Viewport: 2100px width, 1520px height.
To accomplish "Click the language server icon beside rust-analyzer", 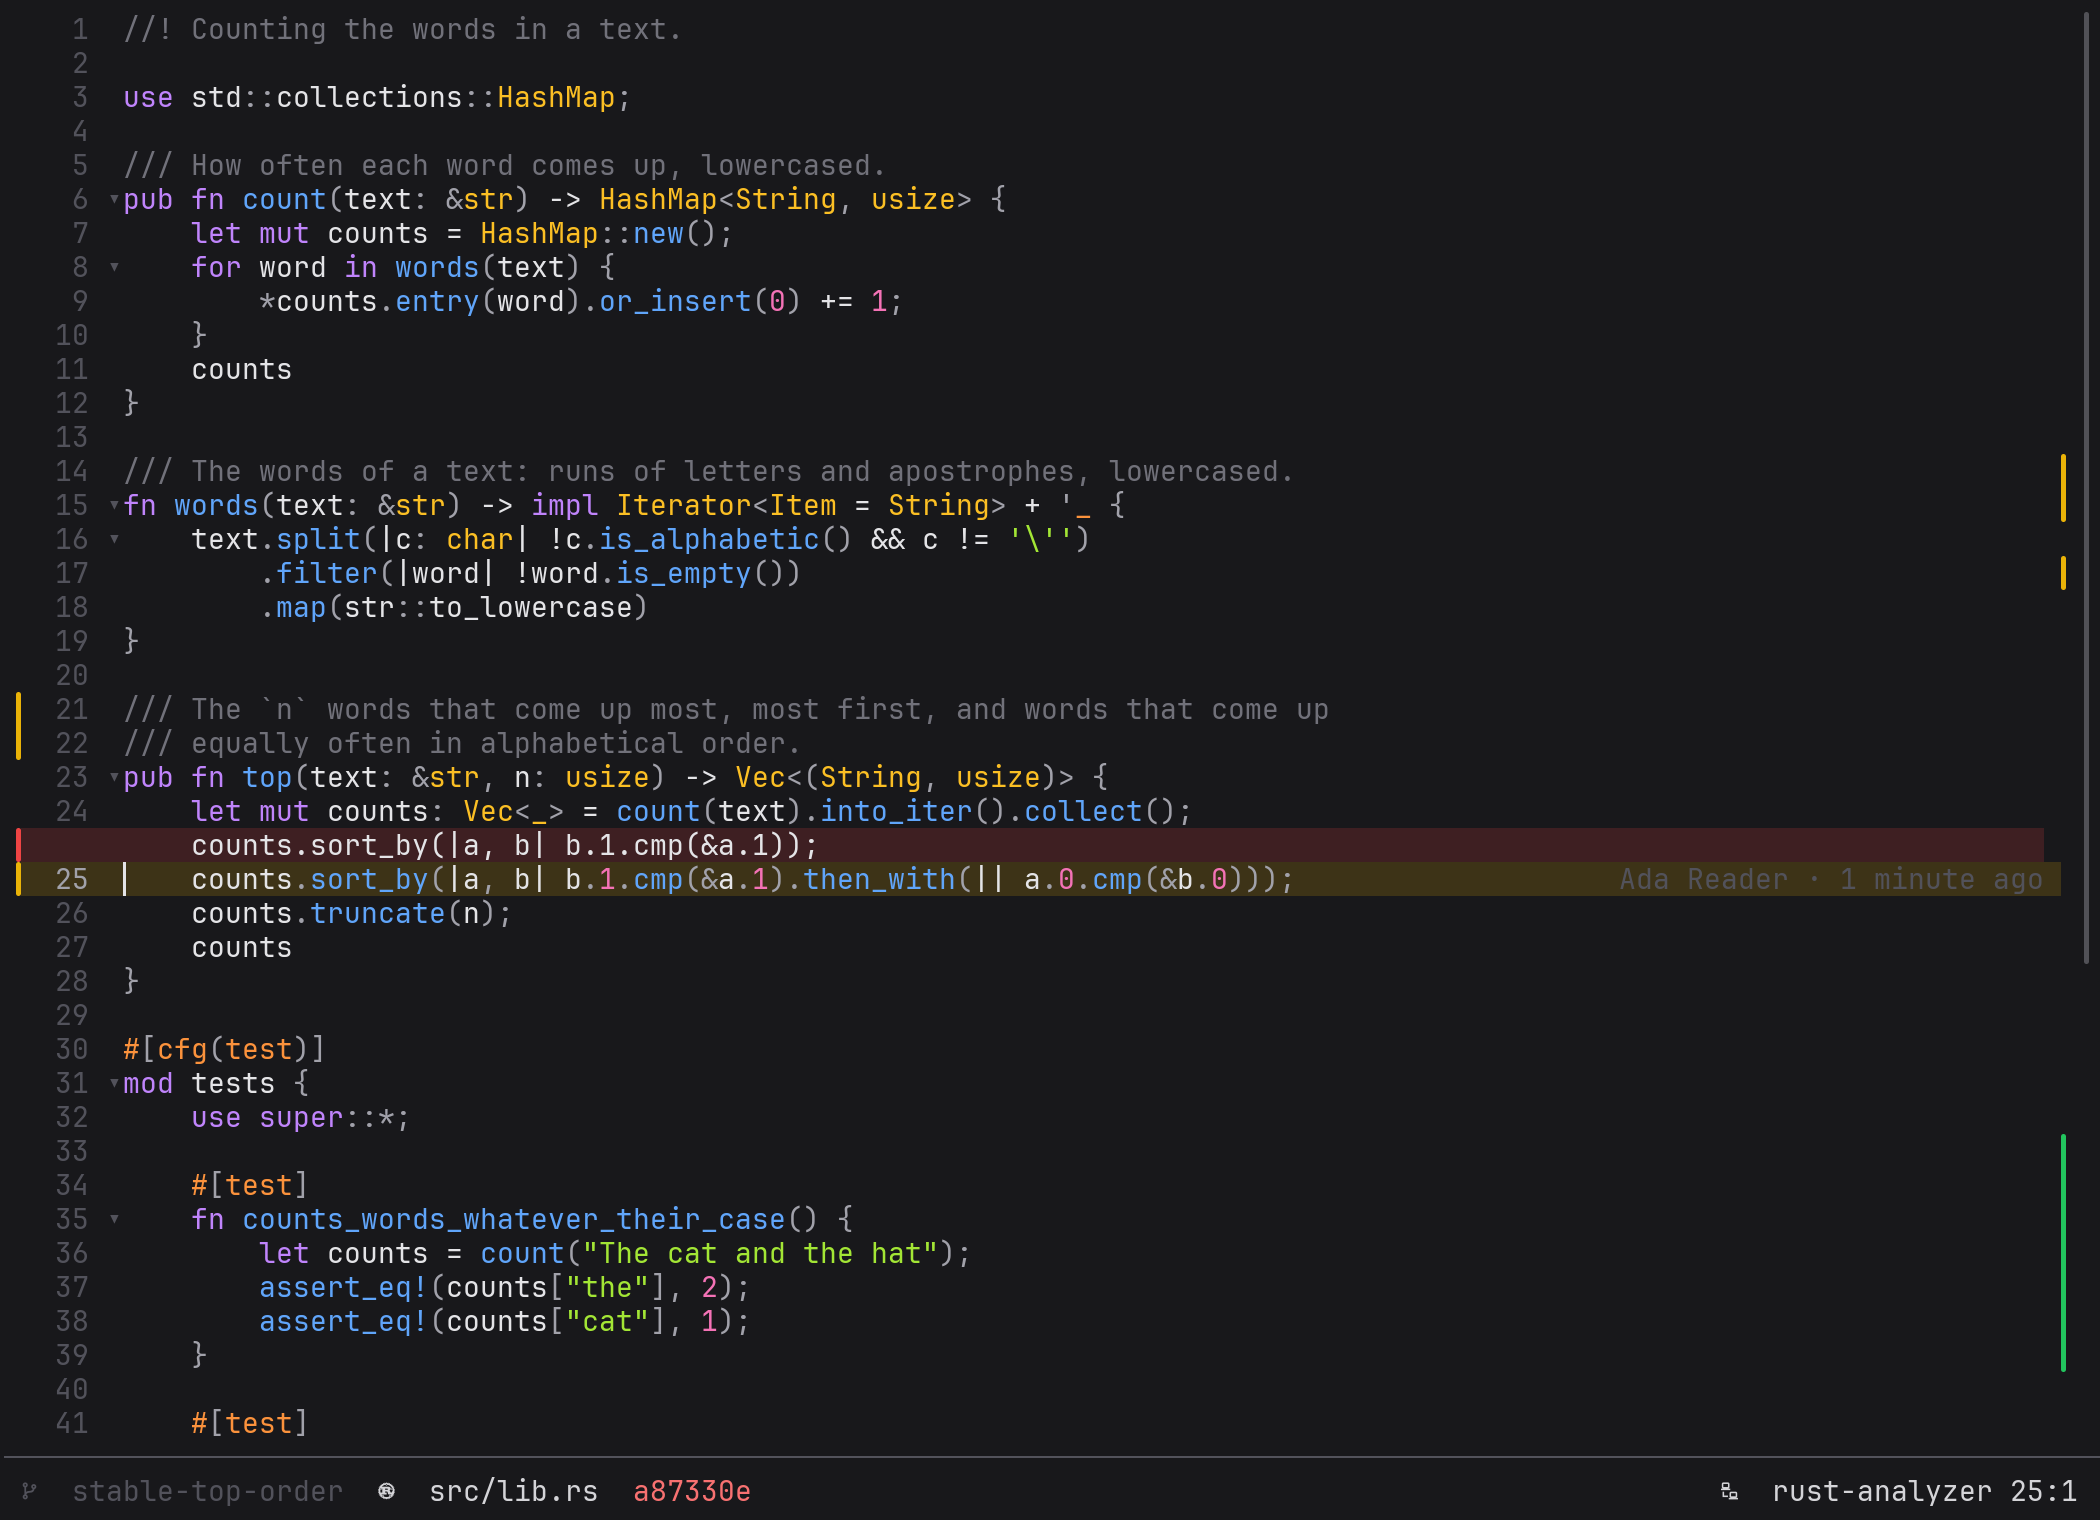I will (1729, 1491).
